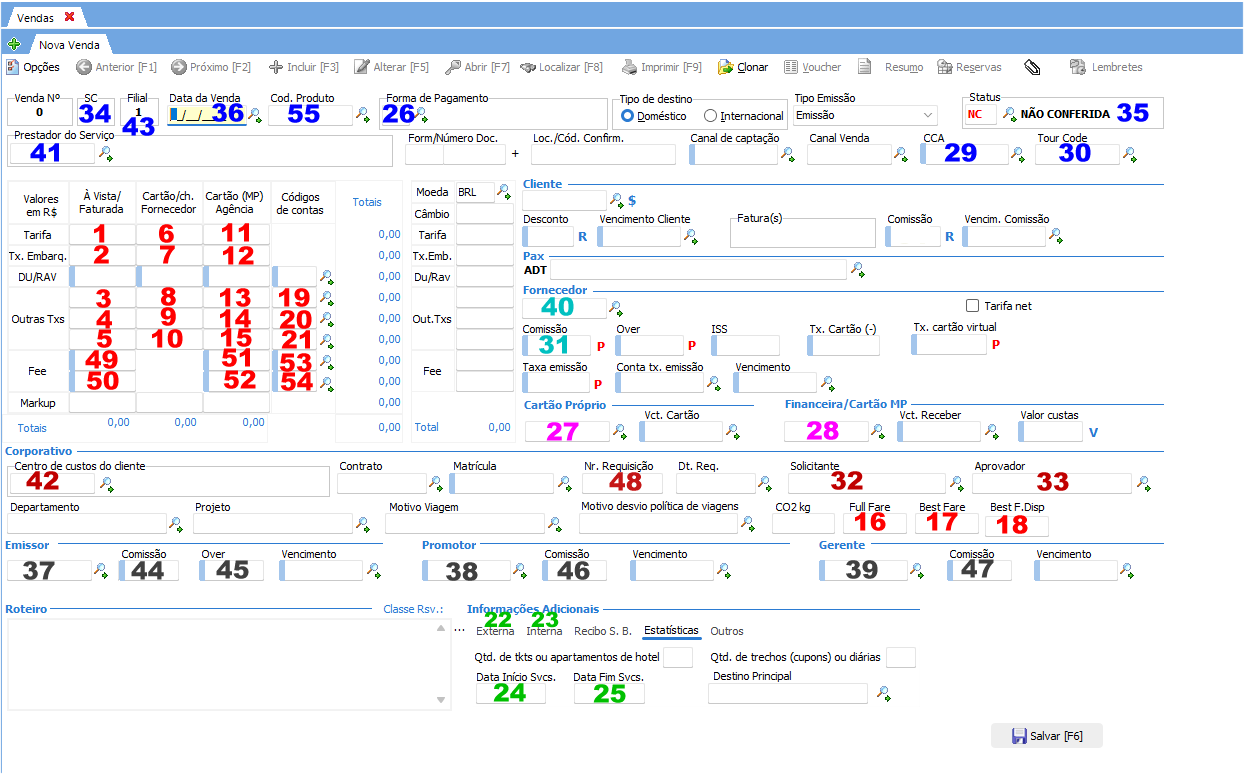Click the Imprimir [F9] printer button
The width and height of the screenshot is (1244, 774).
click(x=661, y=67)
